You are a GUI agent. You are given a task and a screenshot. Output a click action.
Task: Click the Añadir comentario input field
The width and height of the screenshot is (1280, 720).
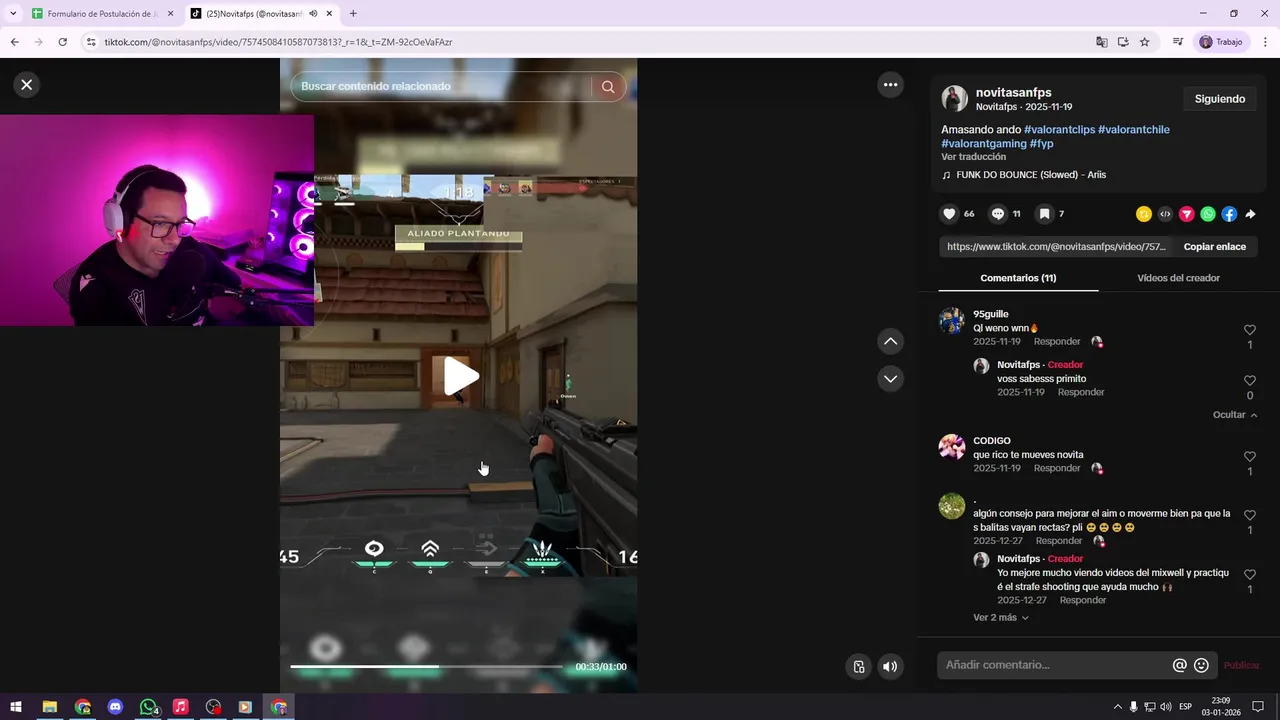[x=1055, y=665]
